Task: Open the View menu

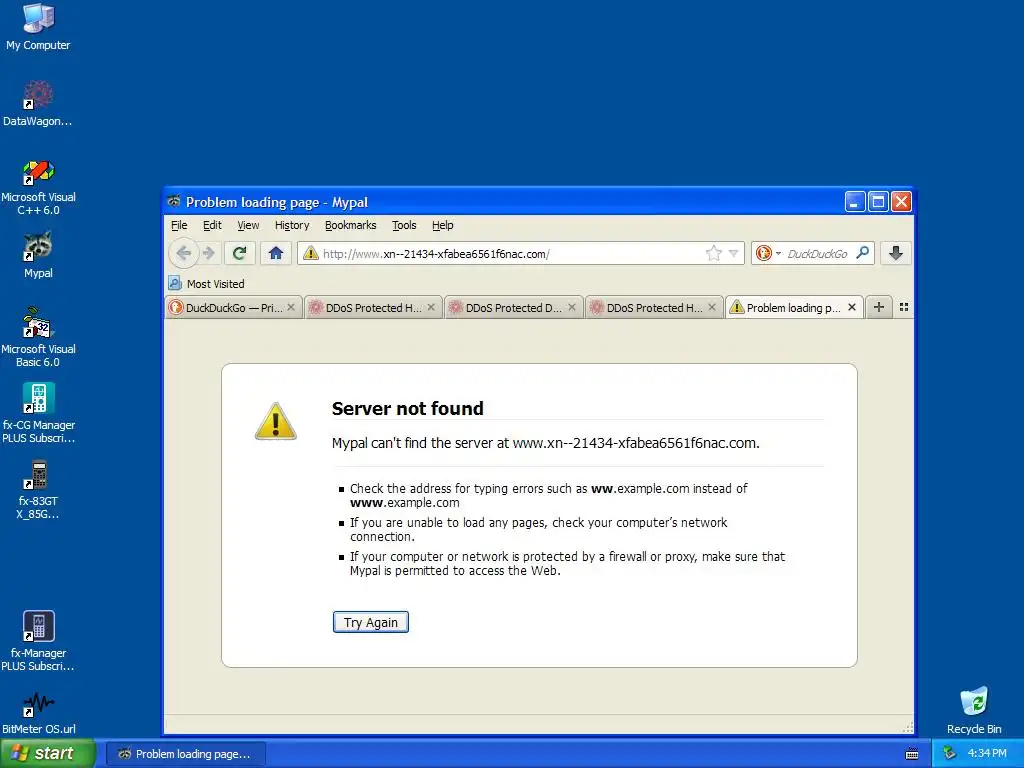Action: 248,225
